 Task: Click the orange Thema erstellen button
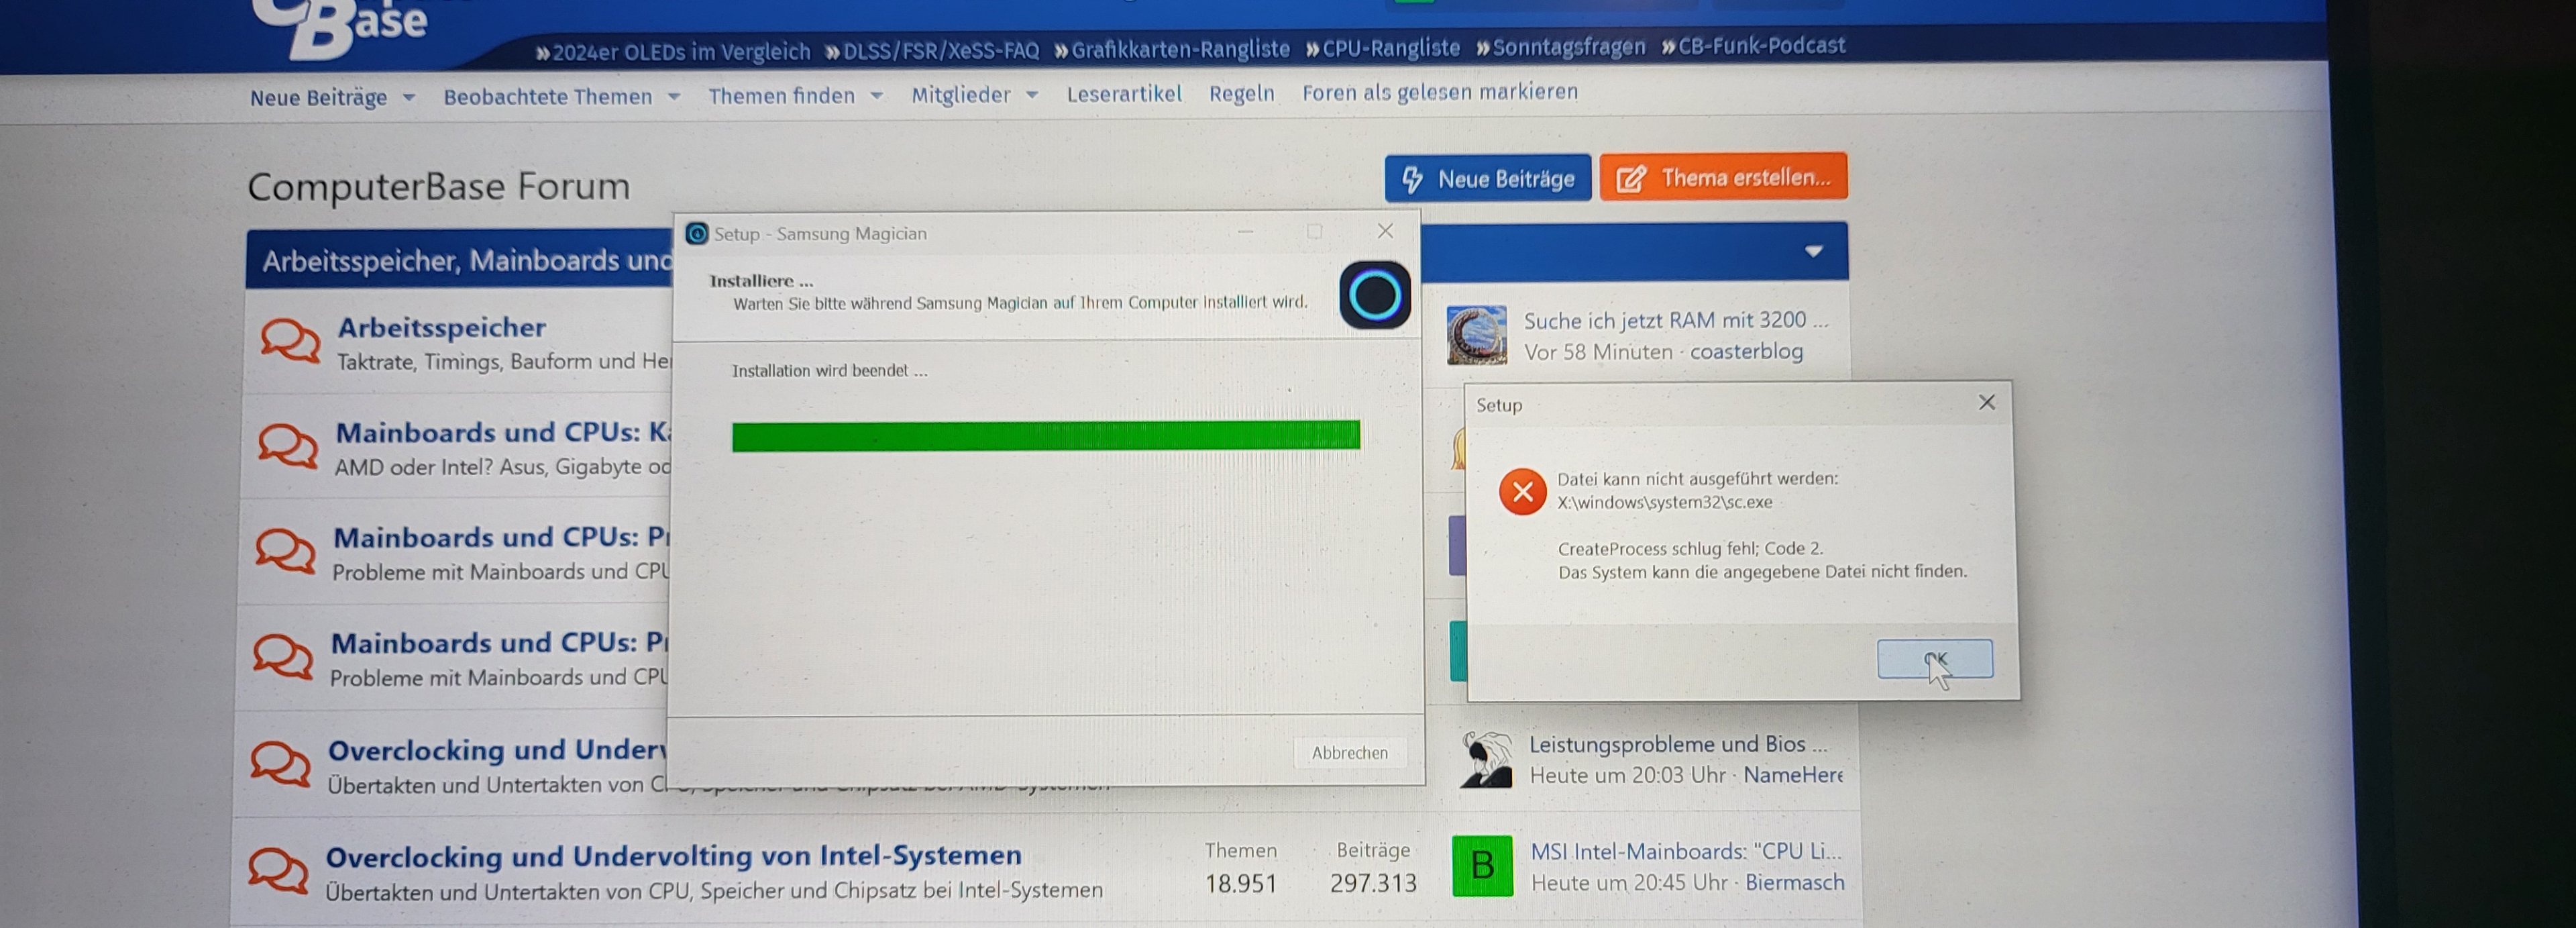pyautogui.click(x=1722, y=178)
